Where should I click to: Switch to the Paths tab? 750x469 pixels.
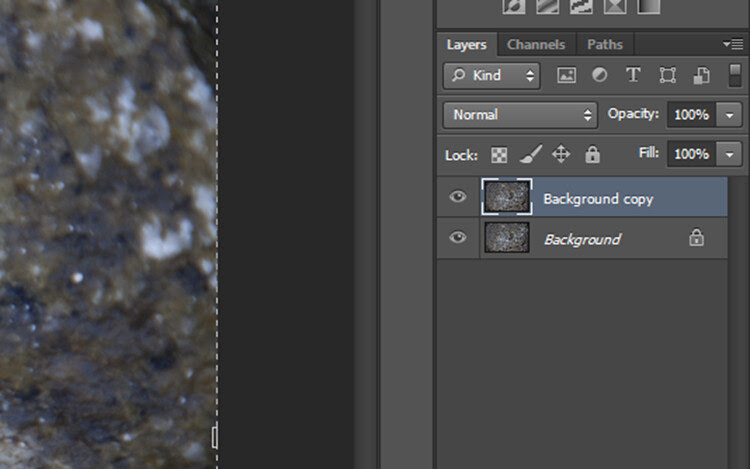(x=605, y=44)
